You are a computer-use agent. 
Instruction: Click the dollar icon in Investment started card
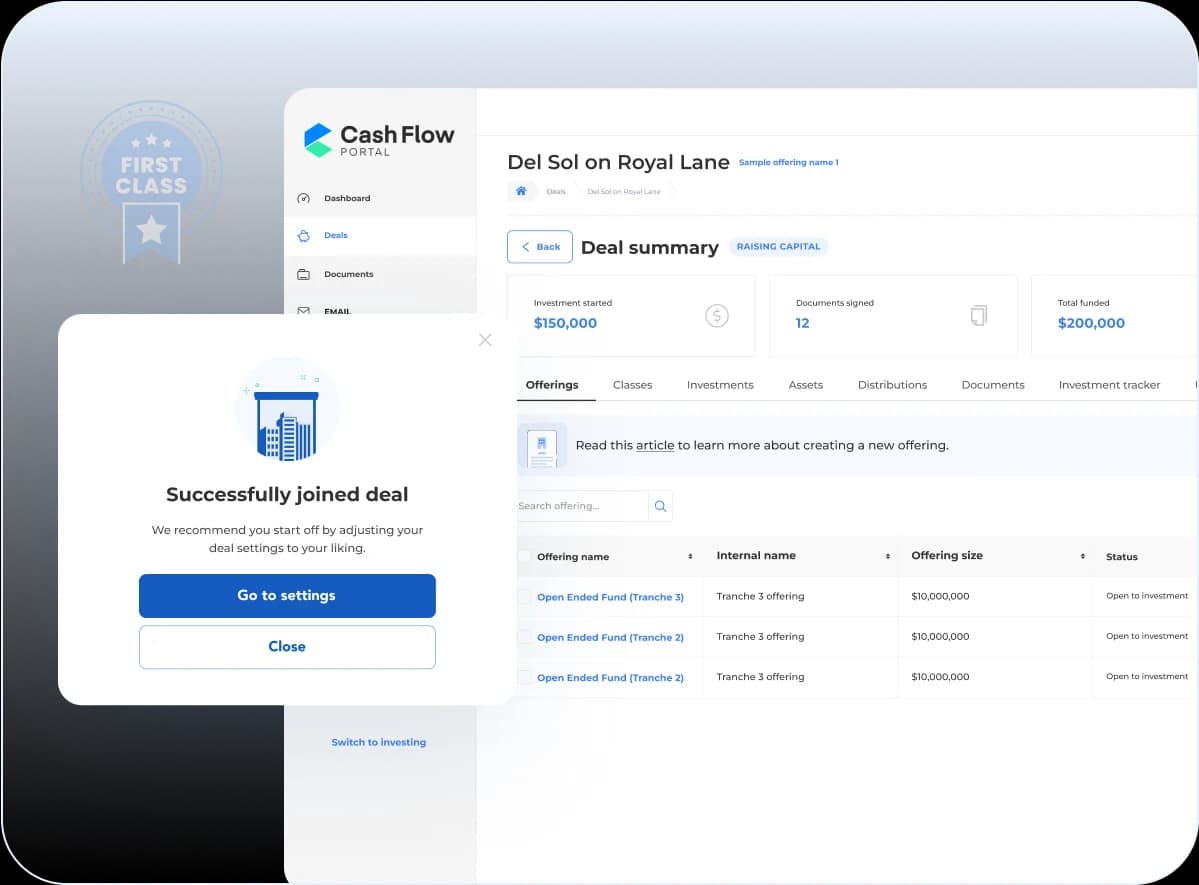[x=717, y=316]
